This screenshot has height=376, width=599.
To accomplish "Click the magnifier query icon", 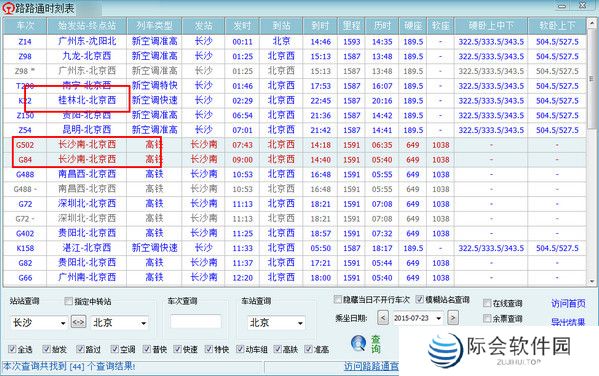I will (x=359, y=344).
